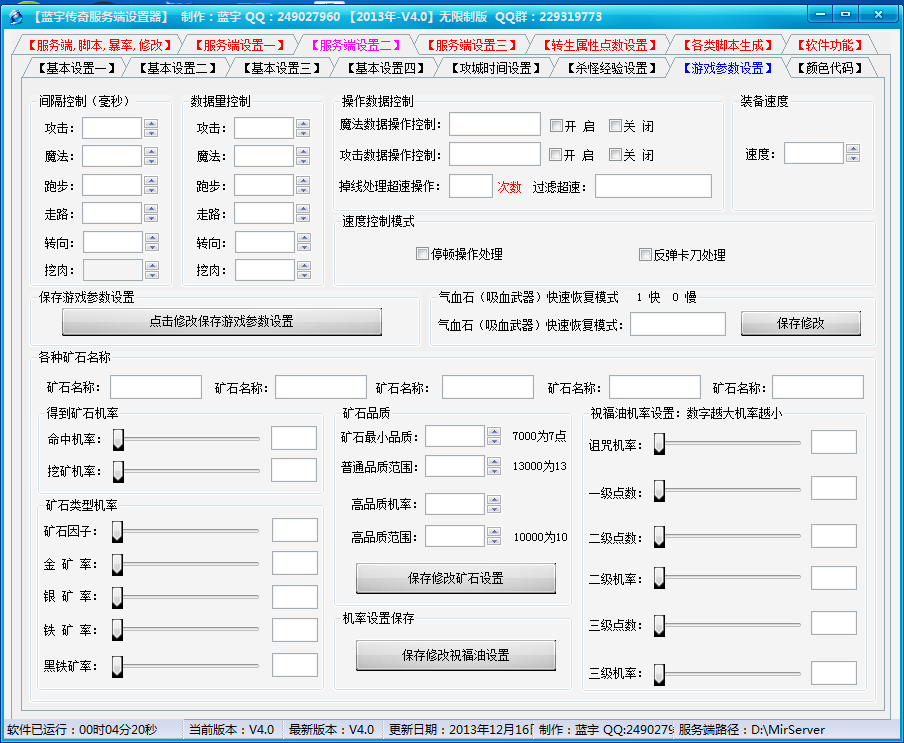The image size is (904, 743).
Task: Increase the 攻击 interval with the up arrow
Action: click(151, 124)
